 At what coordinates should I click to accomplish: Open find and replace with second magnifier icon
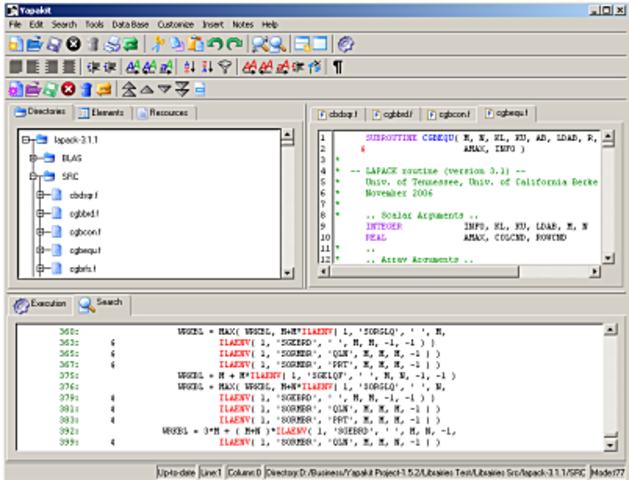point(278,44)
